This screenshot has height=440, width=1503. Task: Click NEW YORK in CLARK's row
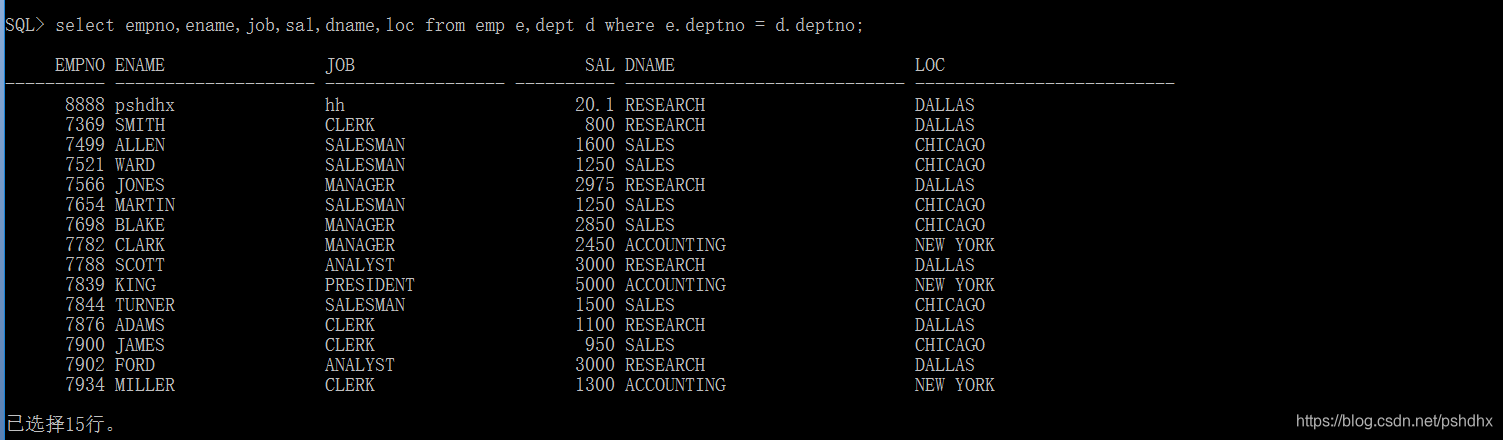955,245
